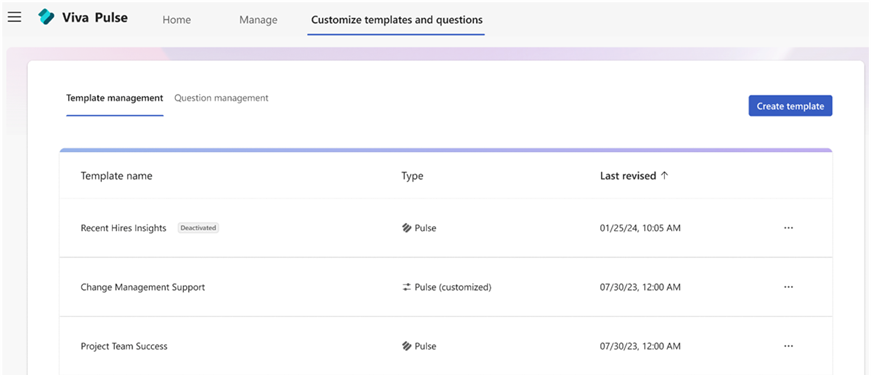Sort by the Type column header
This screenshot has height=377, width=871.
412,176
